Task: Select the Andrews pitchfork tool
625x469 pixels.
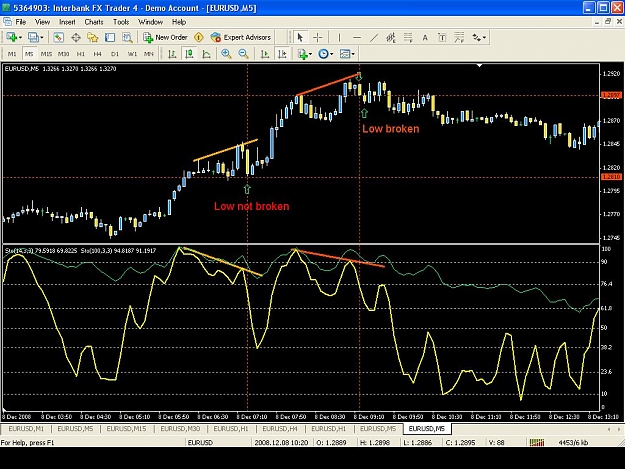Action: 459,37
